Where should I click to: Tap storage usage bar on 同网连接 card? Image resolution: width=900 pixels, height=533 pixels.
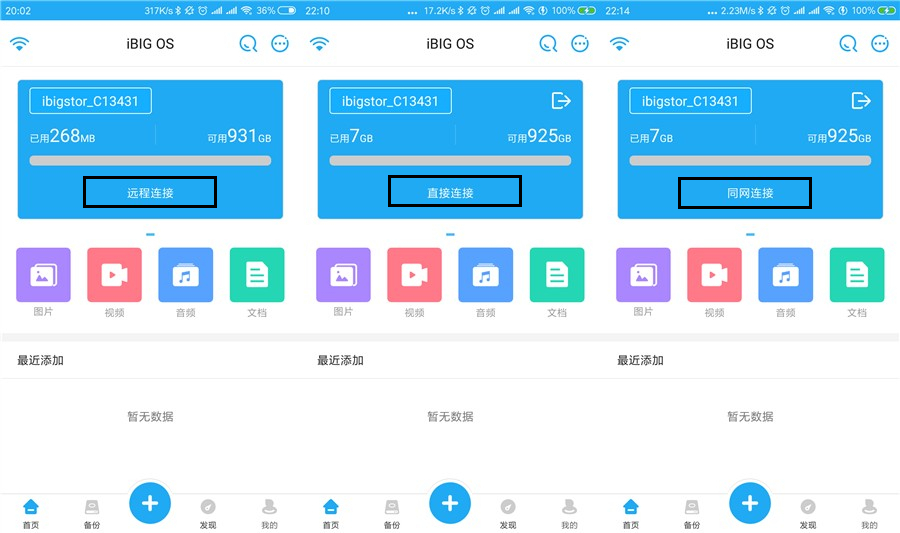tap(750, 161)
